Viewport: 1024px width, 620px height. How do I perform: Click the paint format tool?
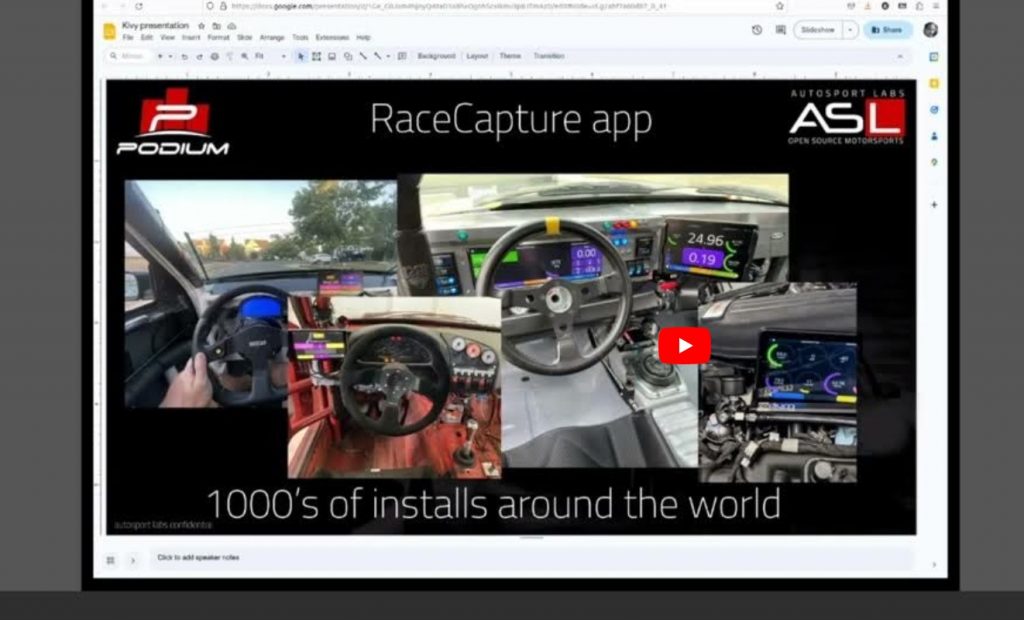pyautogui.click(x=229, y=56)
